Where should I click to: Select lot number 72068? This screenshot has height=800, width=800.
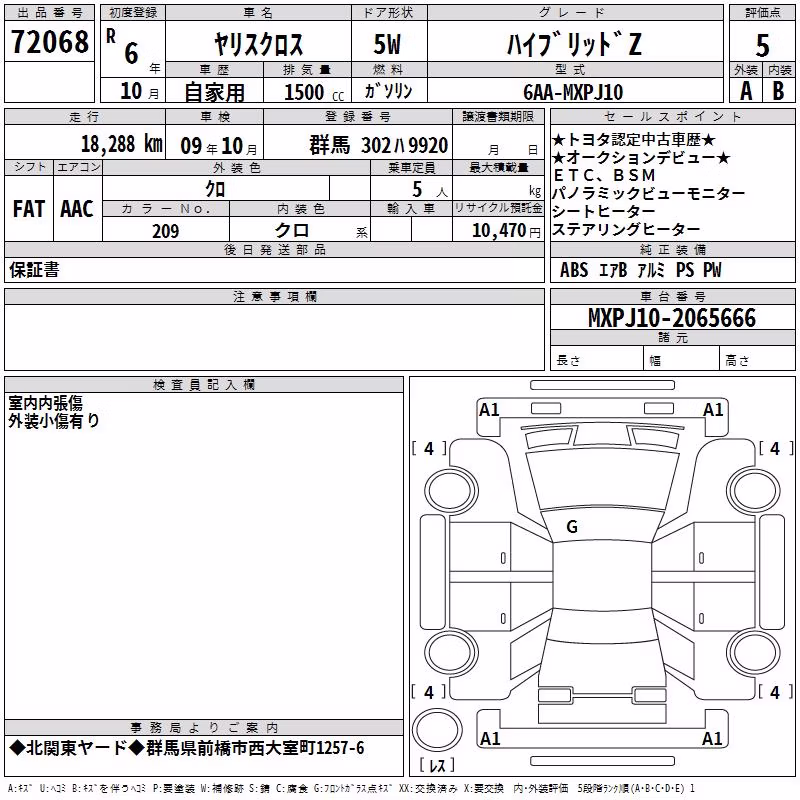coord(49,42)
